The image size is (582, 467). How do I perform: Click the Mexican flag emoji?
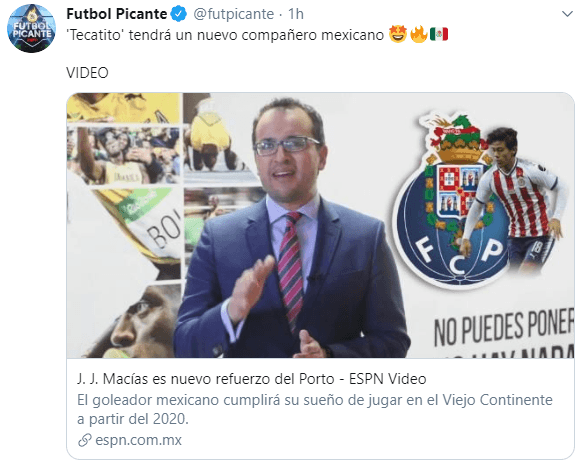[439, 35]
